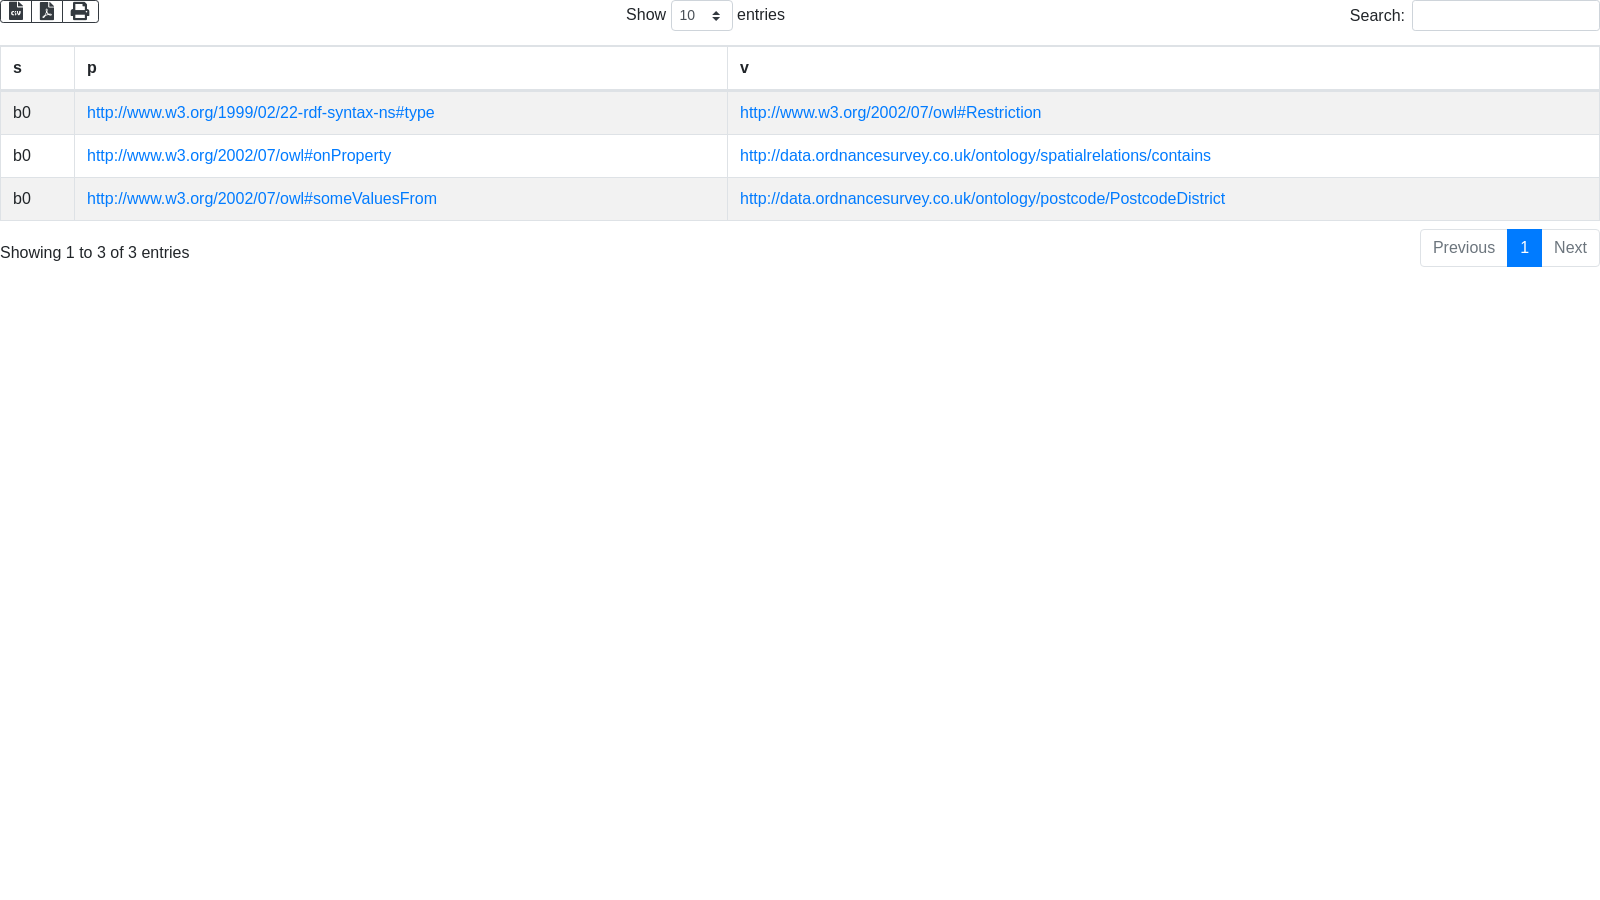Export the table as CSV

(x=16, y=11)
